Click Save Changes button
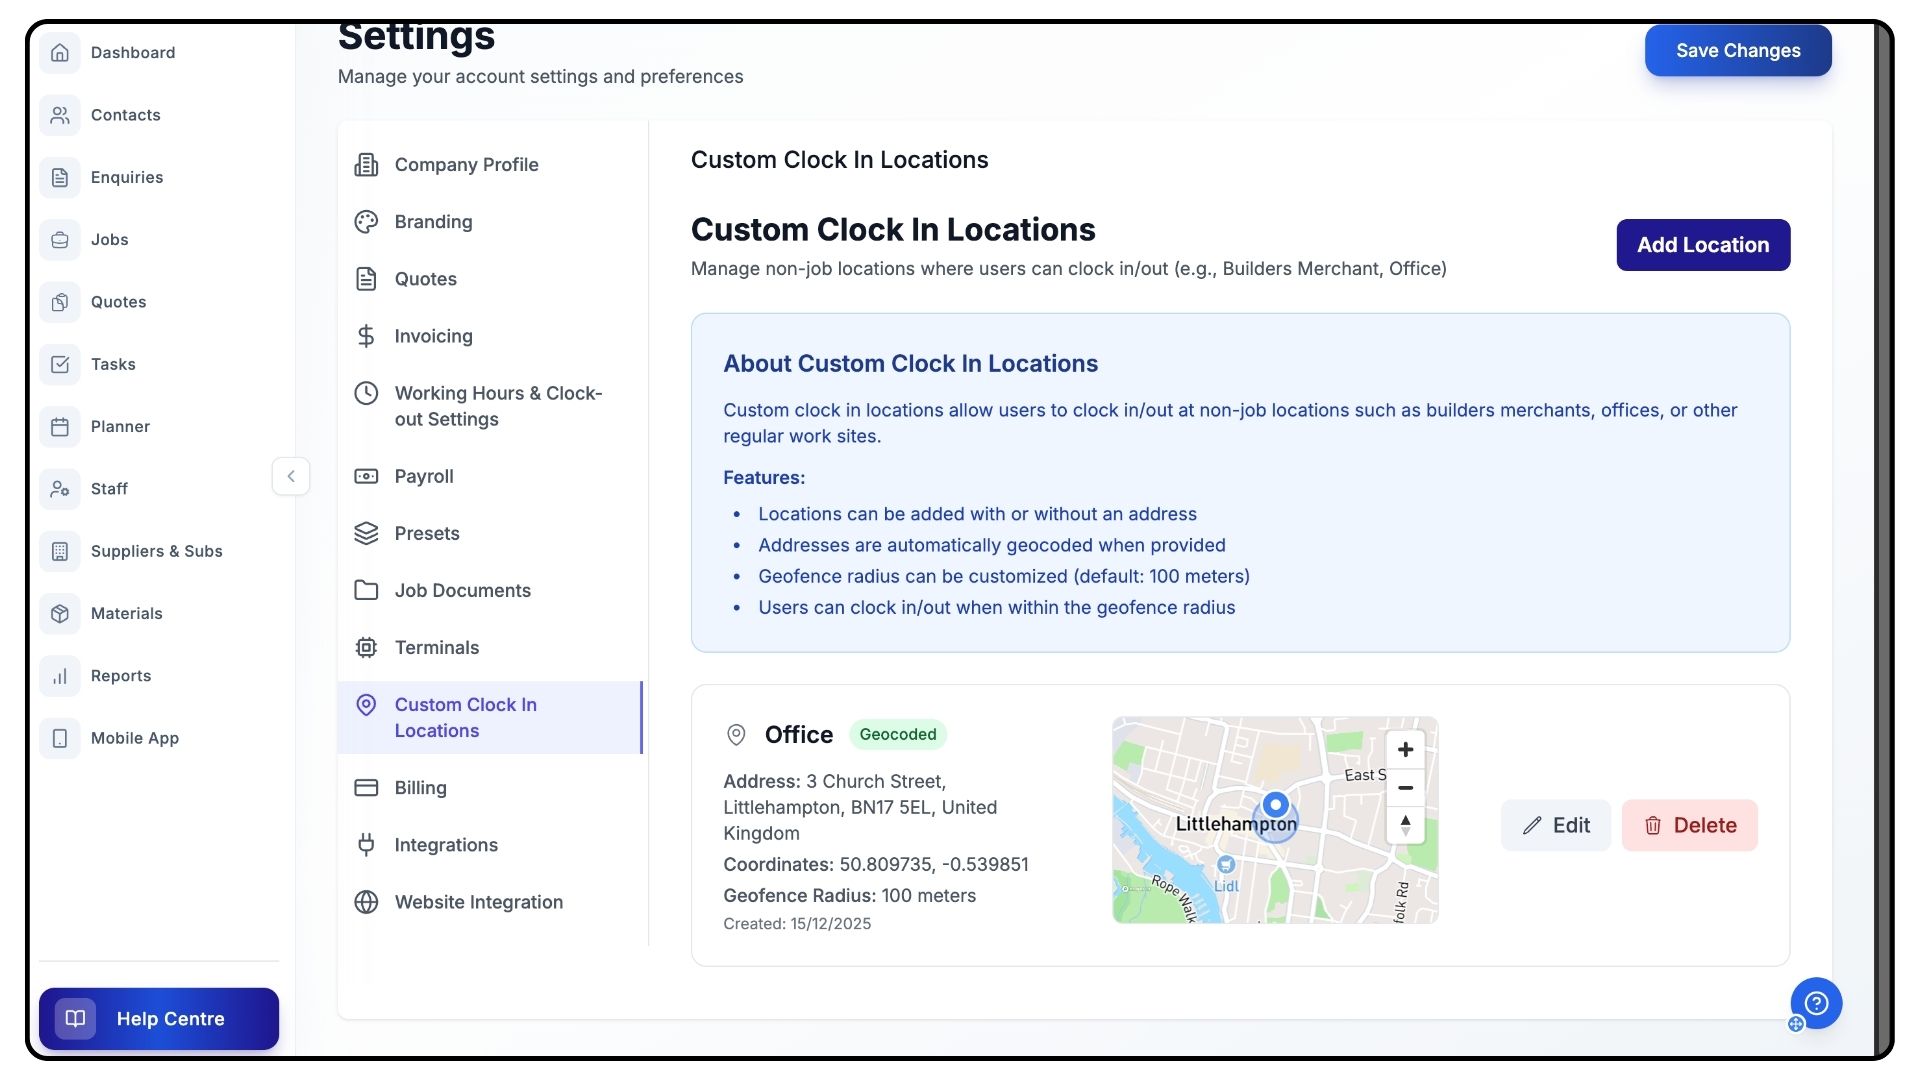The width and height of the screenshot is (1920, 1080). (1737, 51)
